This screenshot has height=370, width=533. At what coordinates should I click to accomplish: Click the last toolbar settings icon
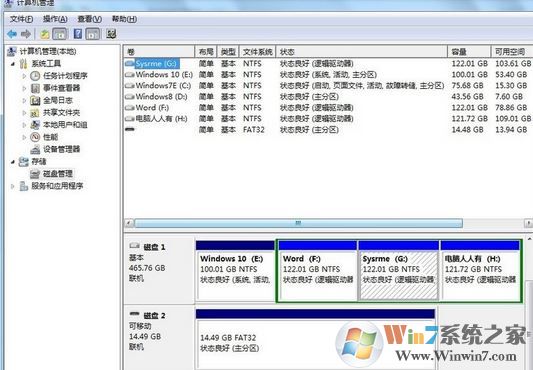pyautogui.click(x=111, y=34)
